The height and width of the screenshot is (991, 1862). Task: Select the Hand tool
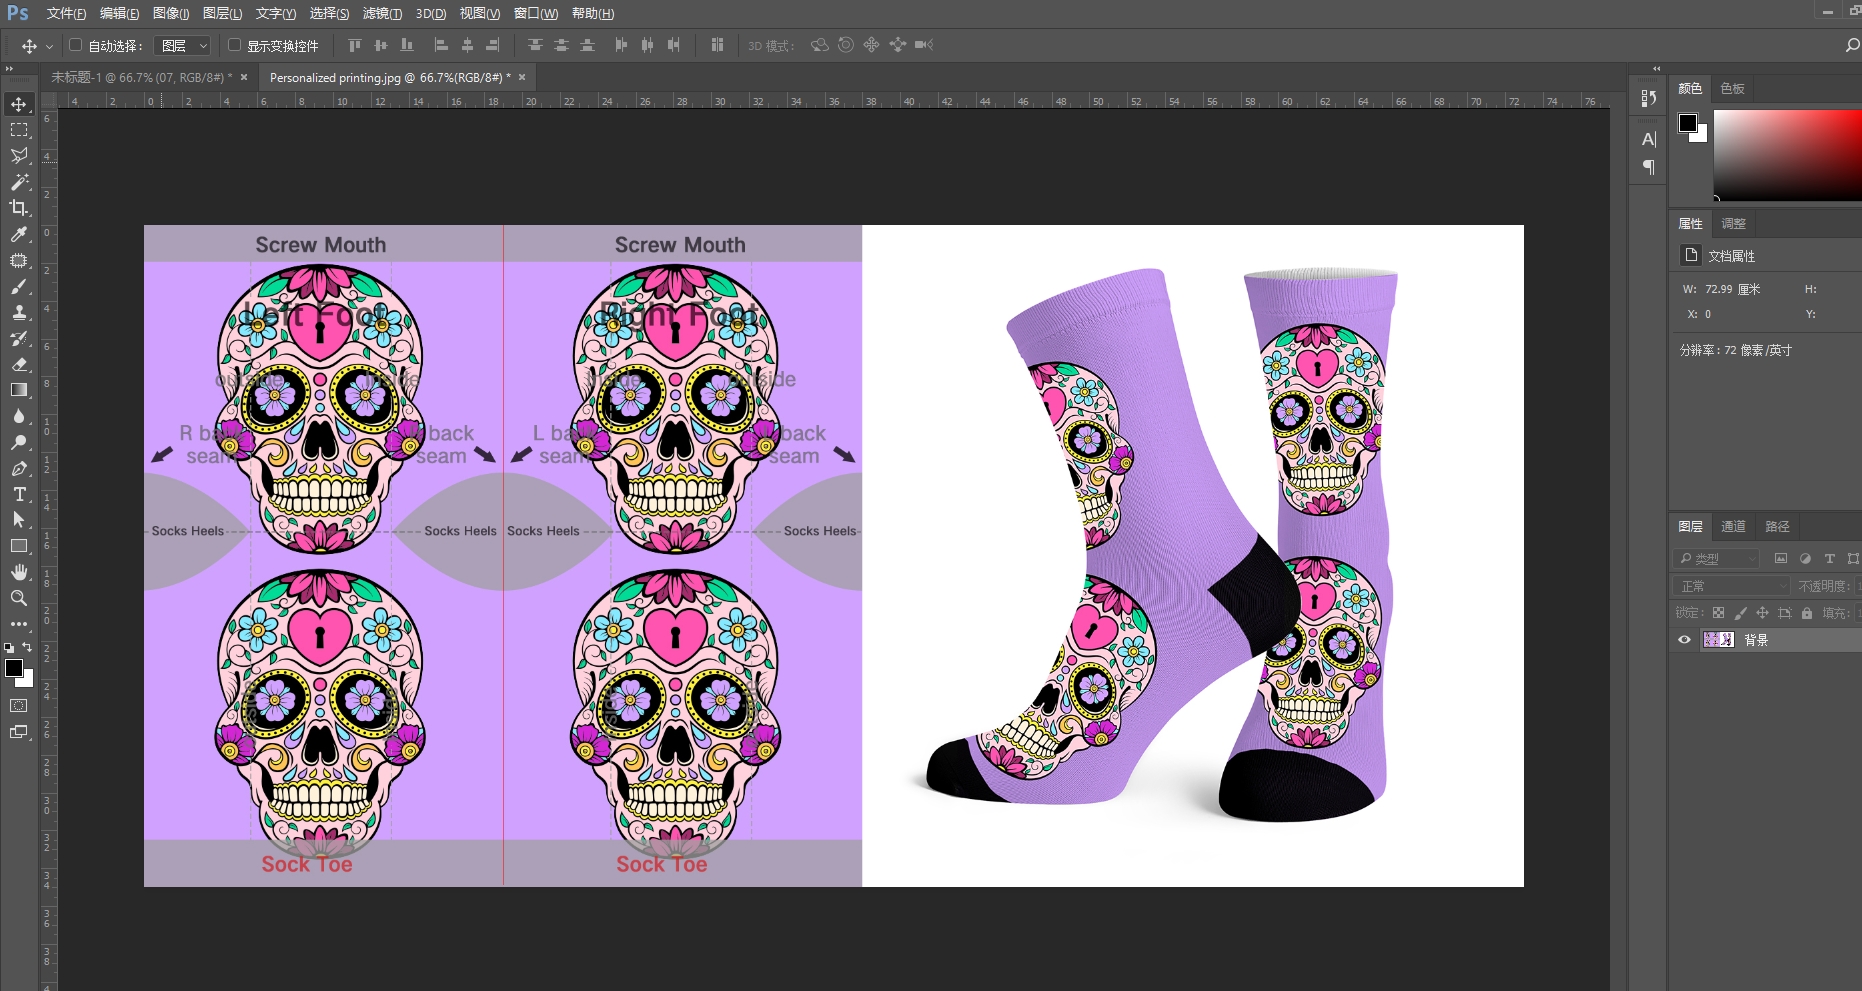click(19, 572)
